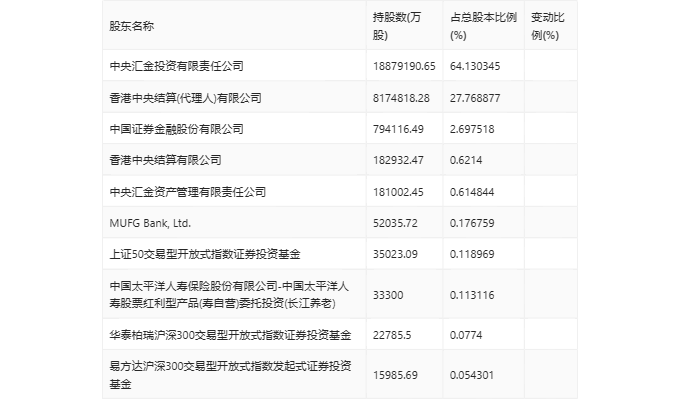Select the value 8174818.28
The width and height of the screenshot is (680, 399).
pyautogui.click(x=401, y=98)
